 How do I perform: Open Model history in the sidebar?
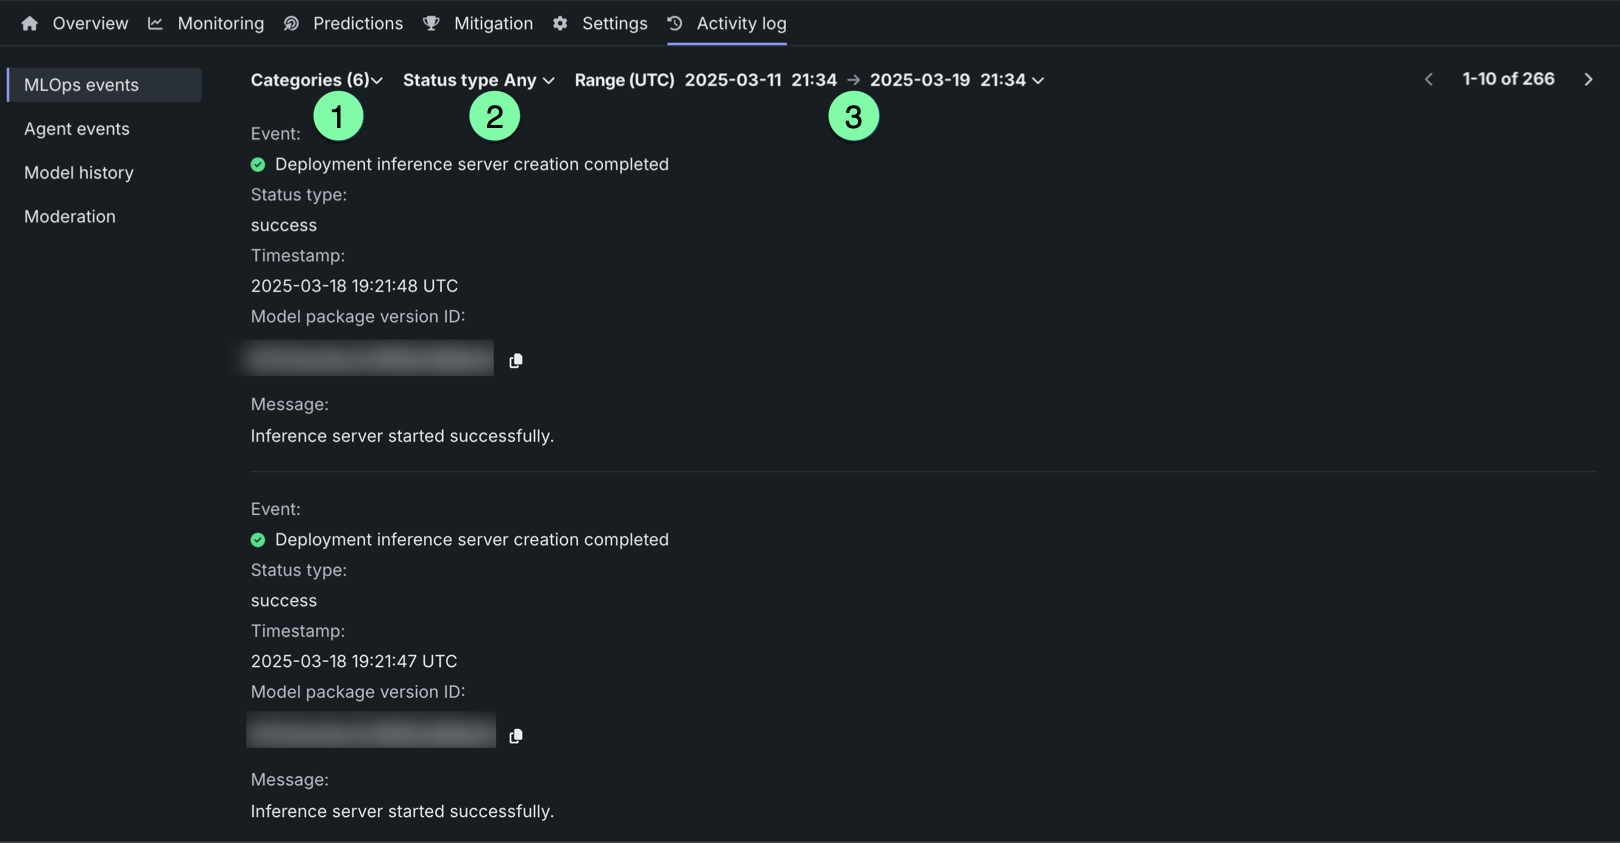pyautogui.click(x=79, y=173)
